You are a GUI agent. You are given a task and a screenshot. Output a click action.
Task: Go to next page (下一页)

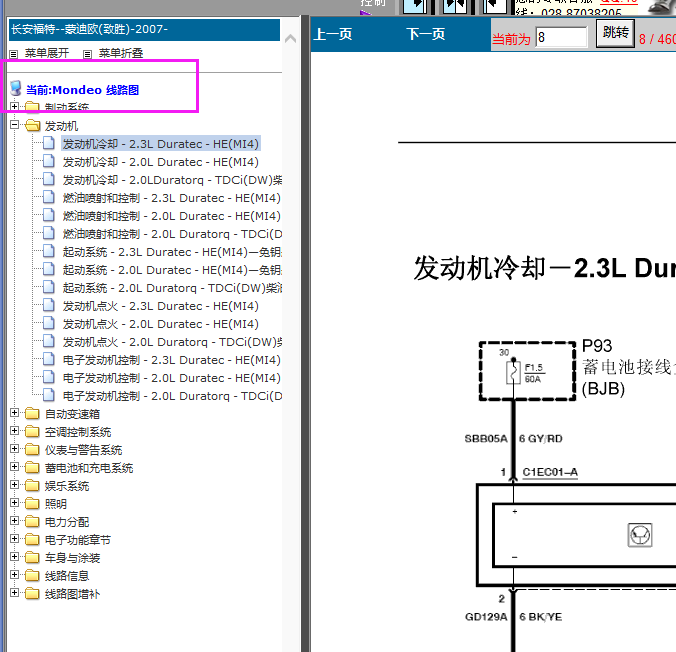click(x=426, y=34)
